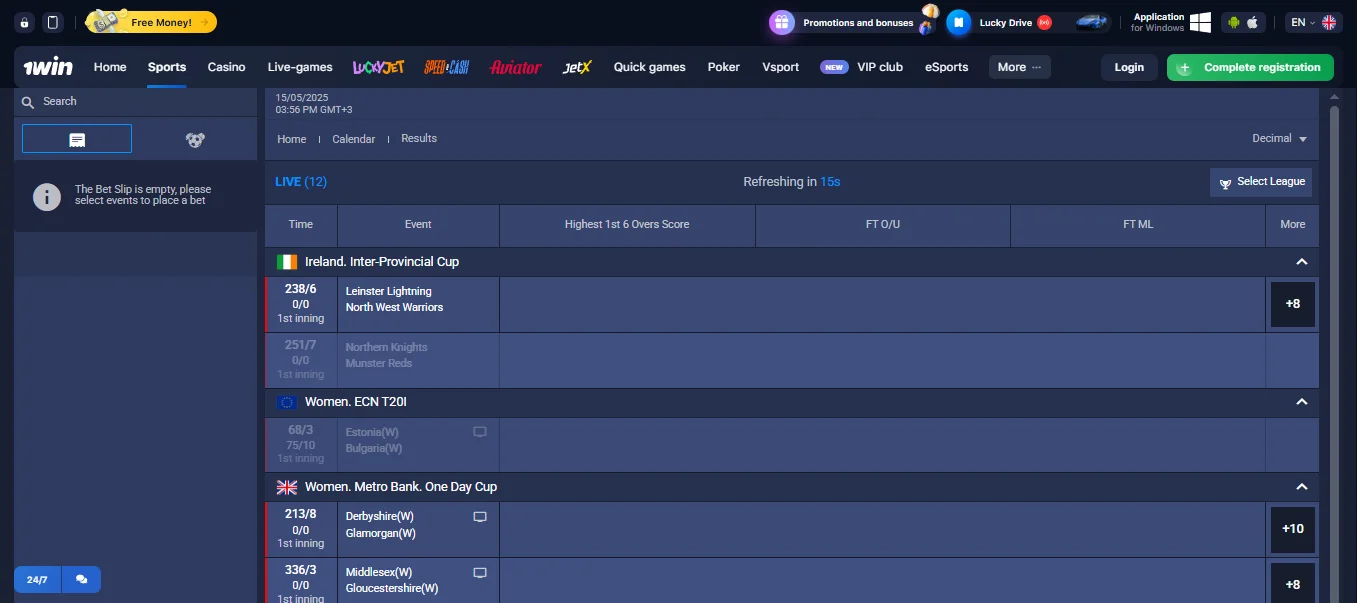1357x603 pixels.
Task: Click the Login button
Action: (x=1129, y=67)
